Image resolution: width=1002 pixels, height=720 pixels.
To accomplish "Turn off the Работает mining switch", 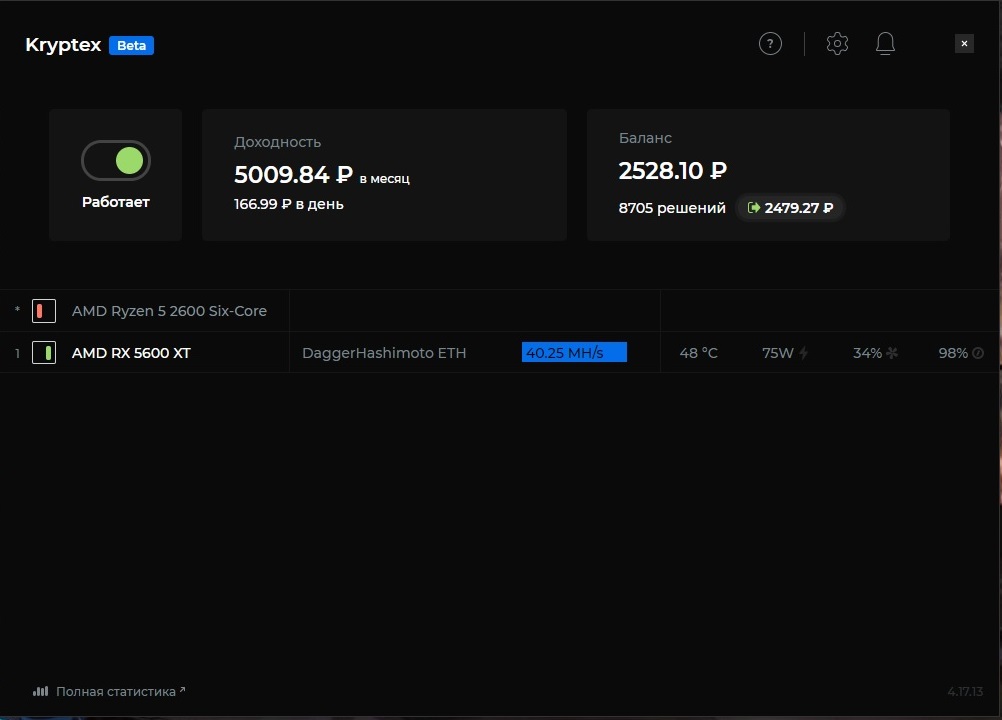I will pos(116,160).
